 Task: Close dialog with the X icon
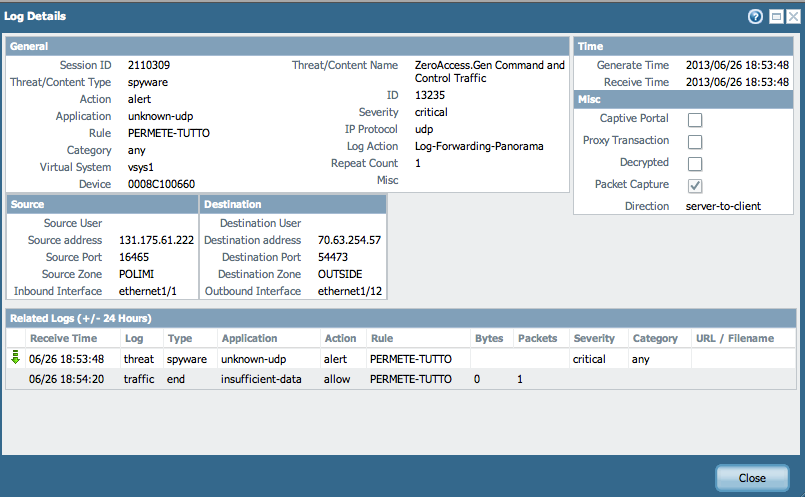pyautogui.click(x=791, y=17)
